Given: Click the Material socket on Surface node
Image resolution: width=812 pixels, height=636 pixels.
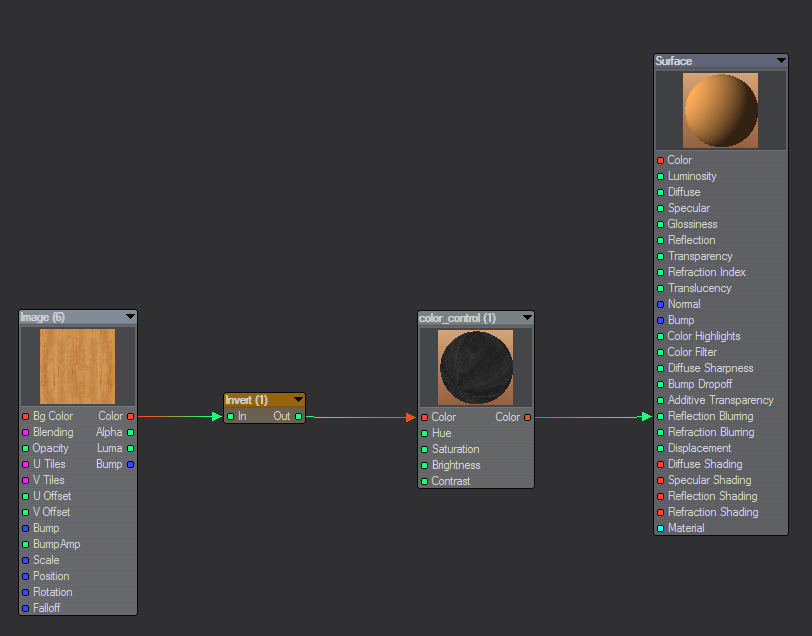Looking at the screenshot, I should pyautogui.click(x=660, y=528).
